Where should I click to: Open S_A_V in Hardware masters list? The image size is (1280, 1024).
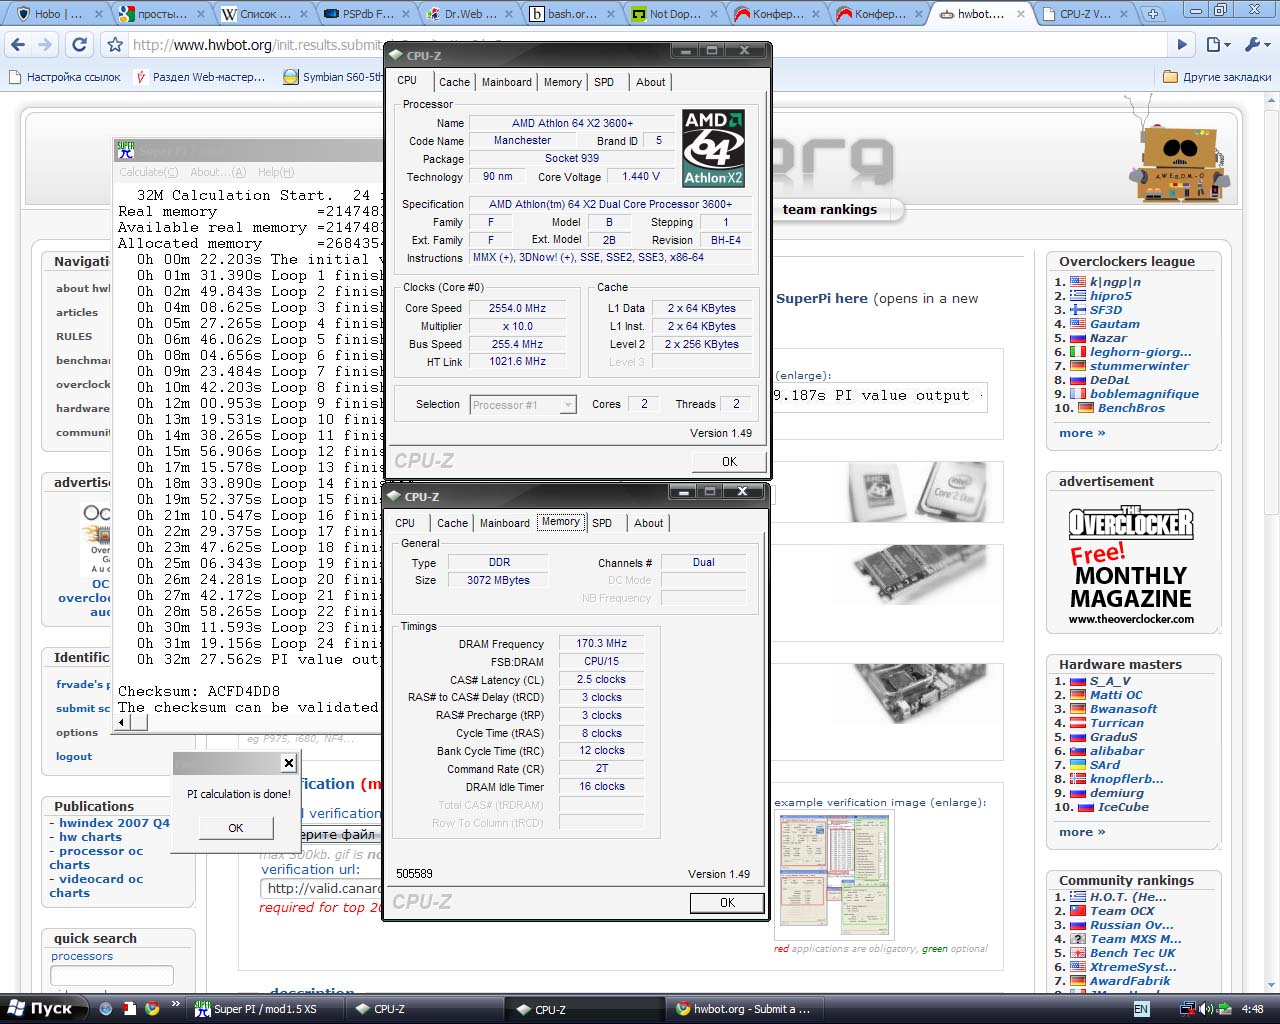1110,681
